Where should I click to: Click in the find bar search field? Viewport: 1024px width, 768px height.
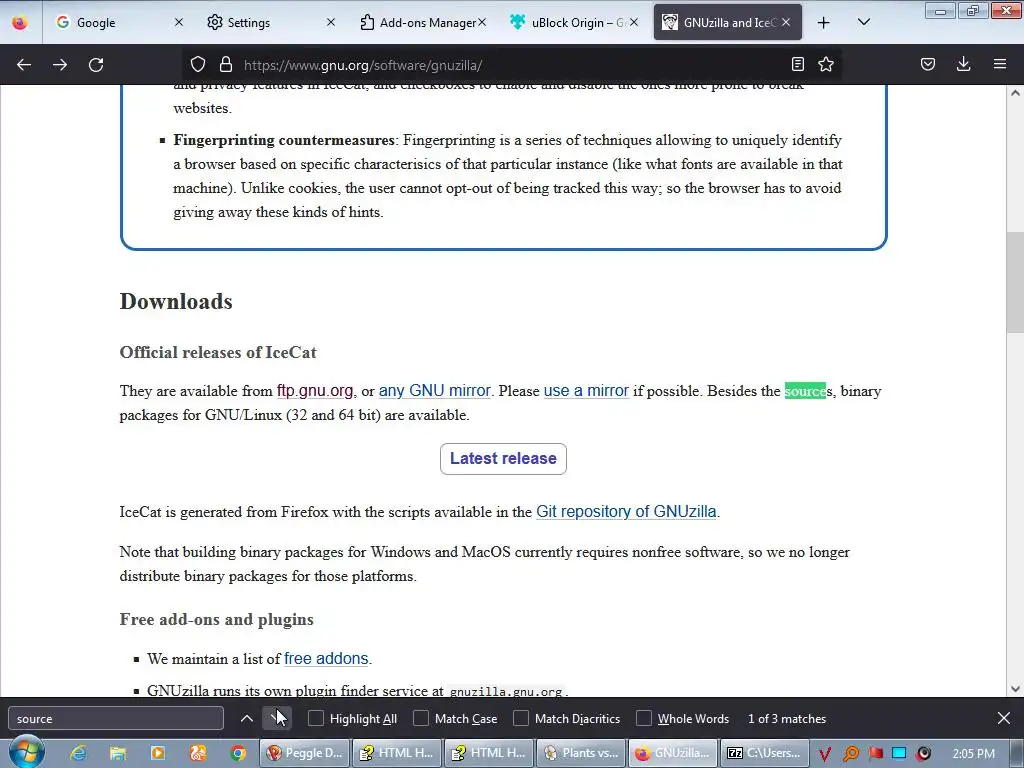pyautogui.click(x=116, y=718)
